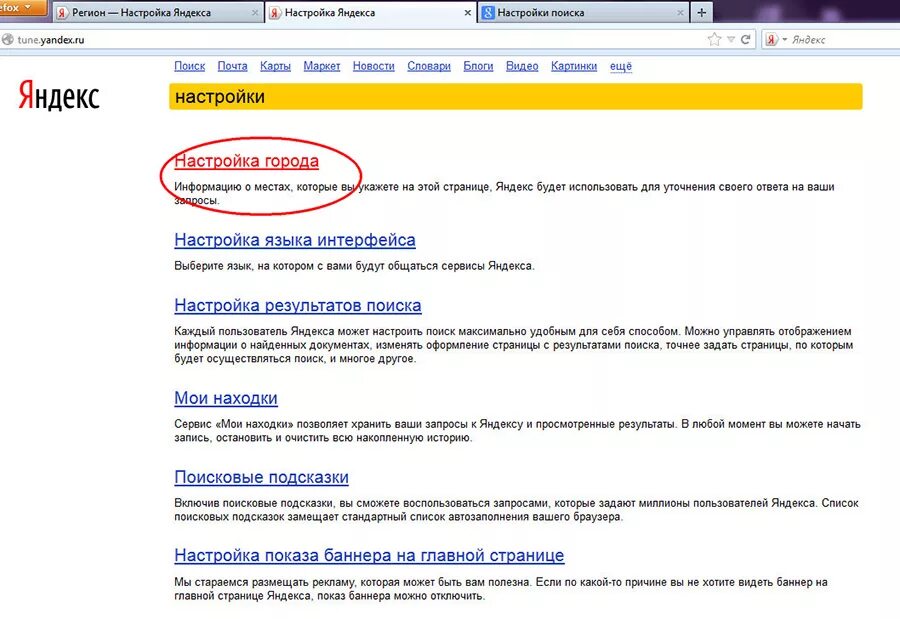The height and width of the screenshot is (619, 900).
Task: Open a new browser tab
Action: pos(701,13)
